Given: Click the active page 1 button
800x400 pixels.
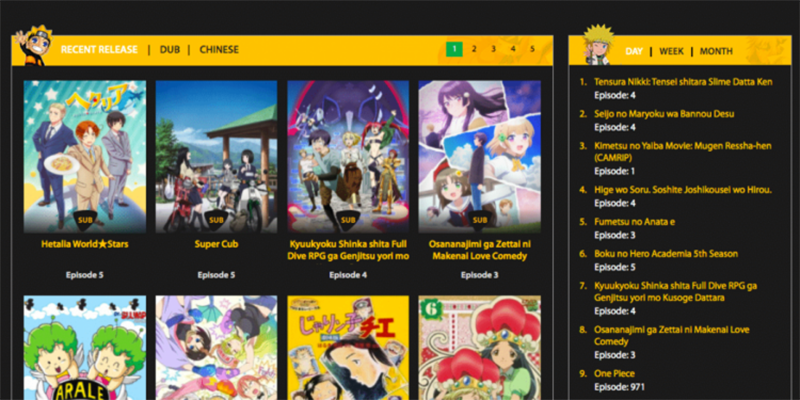Looking at the screenshot, I should point(454,48).
